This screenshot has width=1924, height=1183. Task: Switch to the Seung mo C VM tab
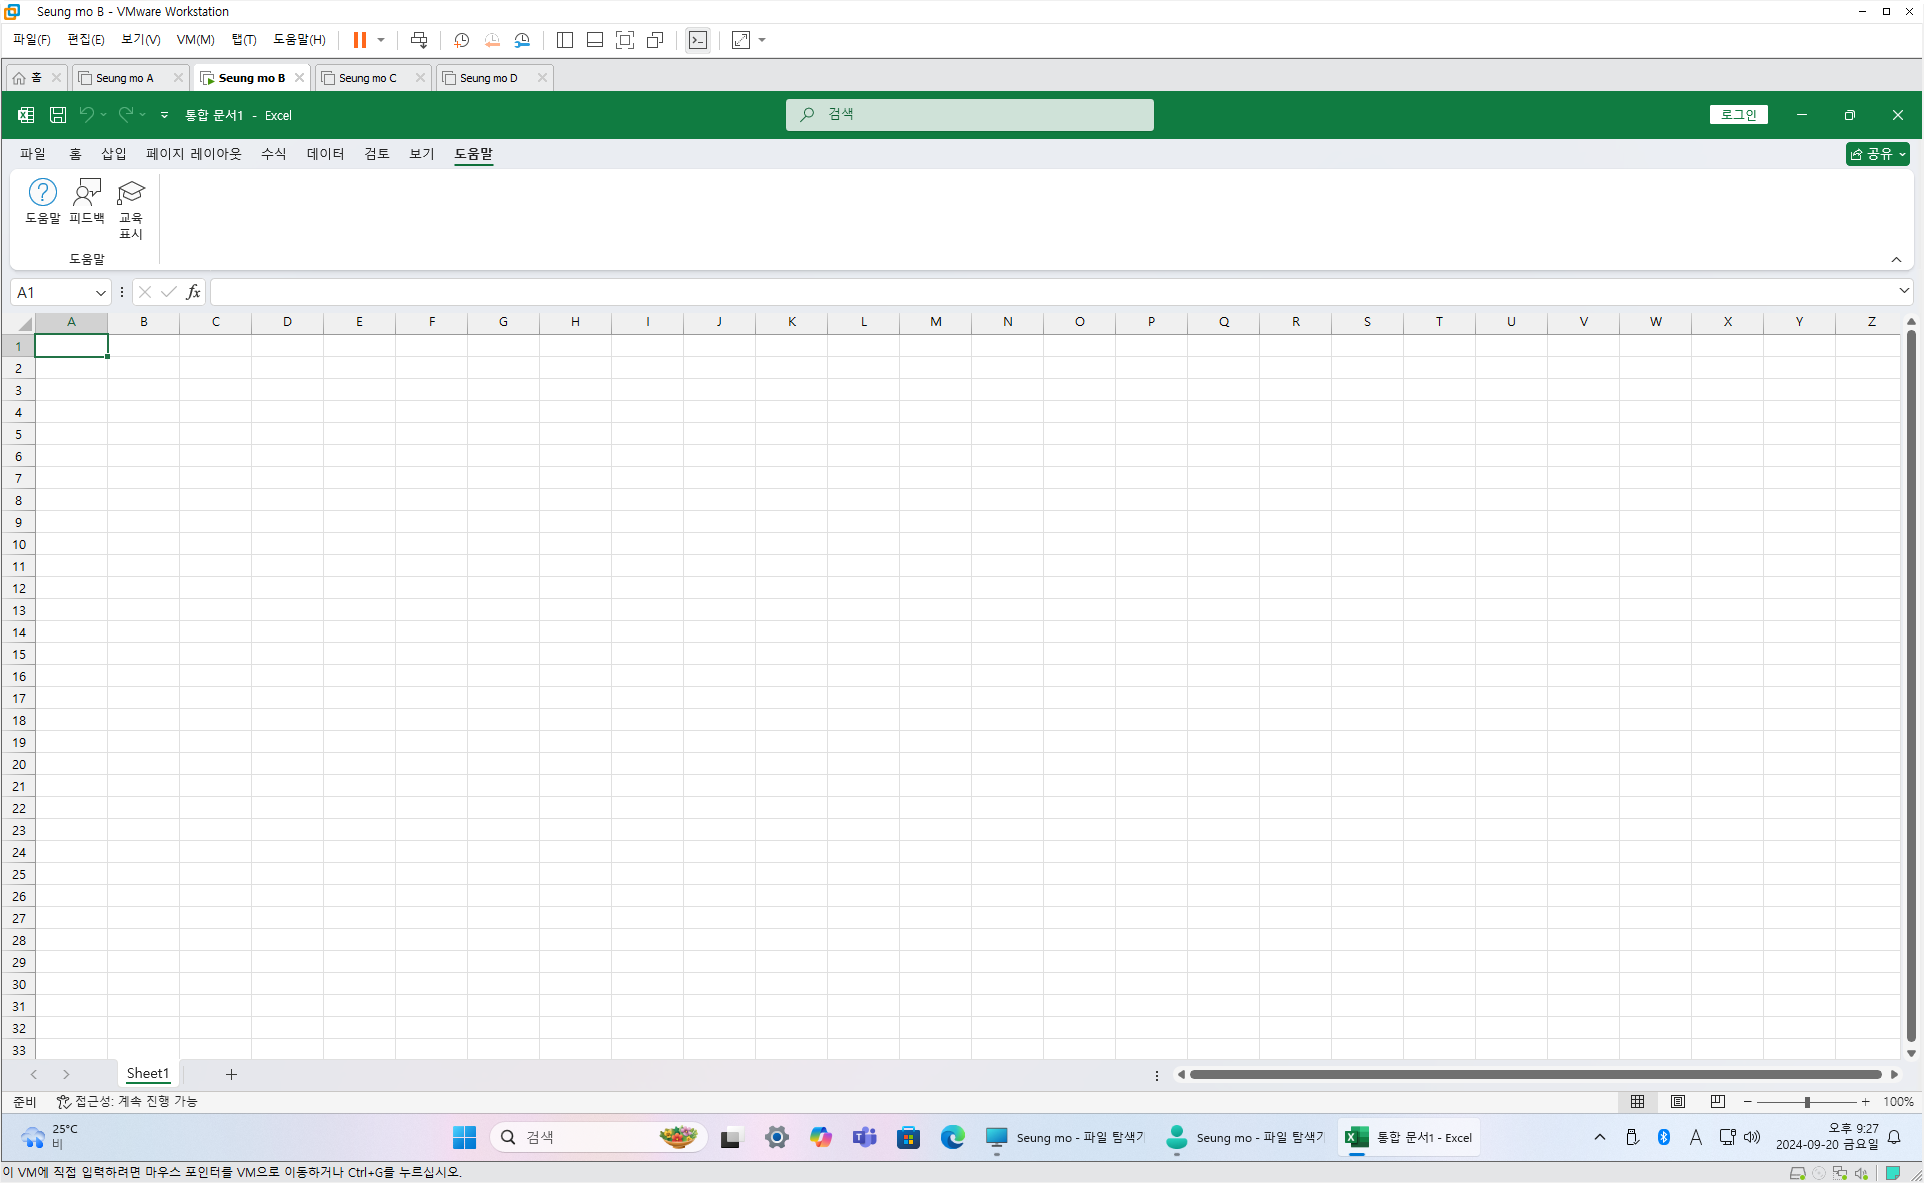pos(367,78)
